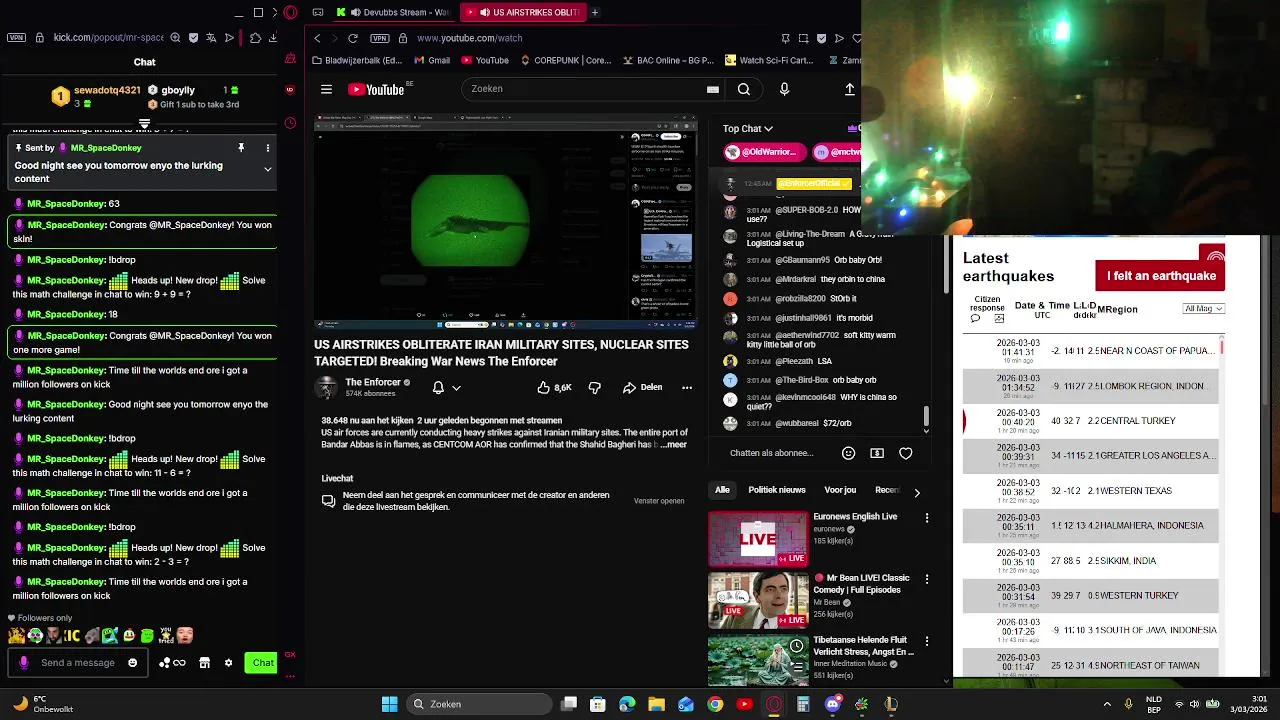Toggle VPN badge in YouTube address bar
Viewport: 1280px width, 720px height.
coord(378,38)
